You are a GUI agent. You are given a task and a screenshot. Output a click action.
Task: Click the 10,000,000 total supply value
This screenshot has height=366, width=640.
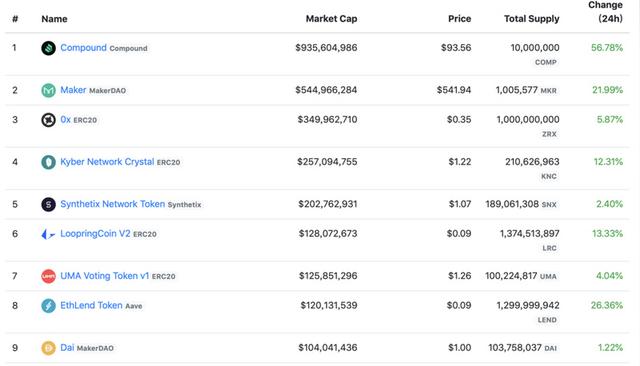point(535,48)
